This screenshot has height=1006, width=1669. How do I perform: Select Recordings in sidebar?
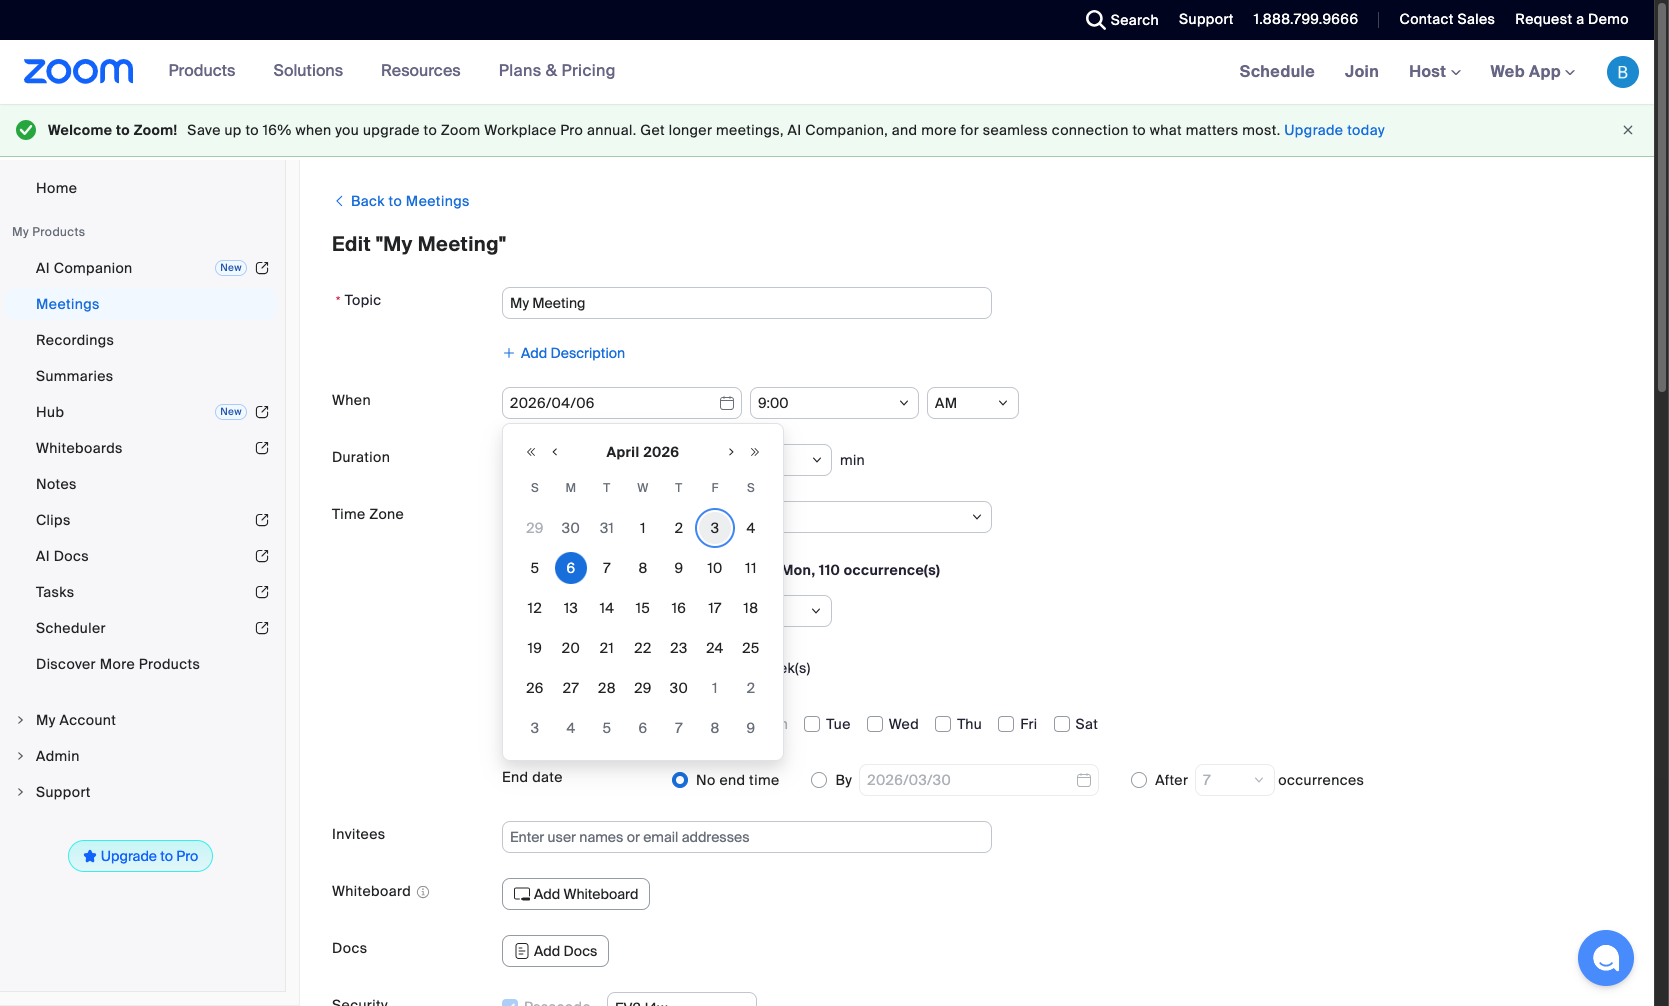tap(75, 340)
